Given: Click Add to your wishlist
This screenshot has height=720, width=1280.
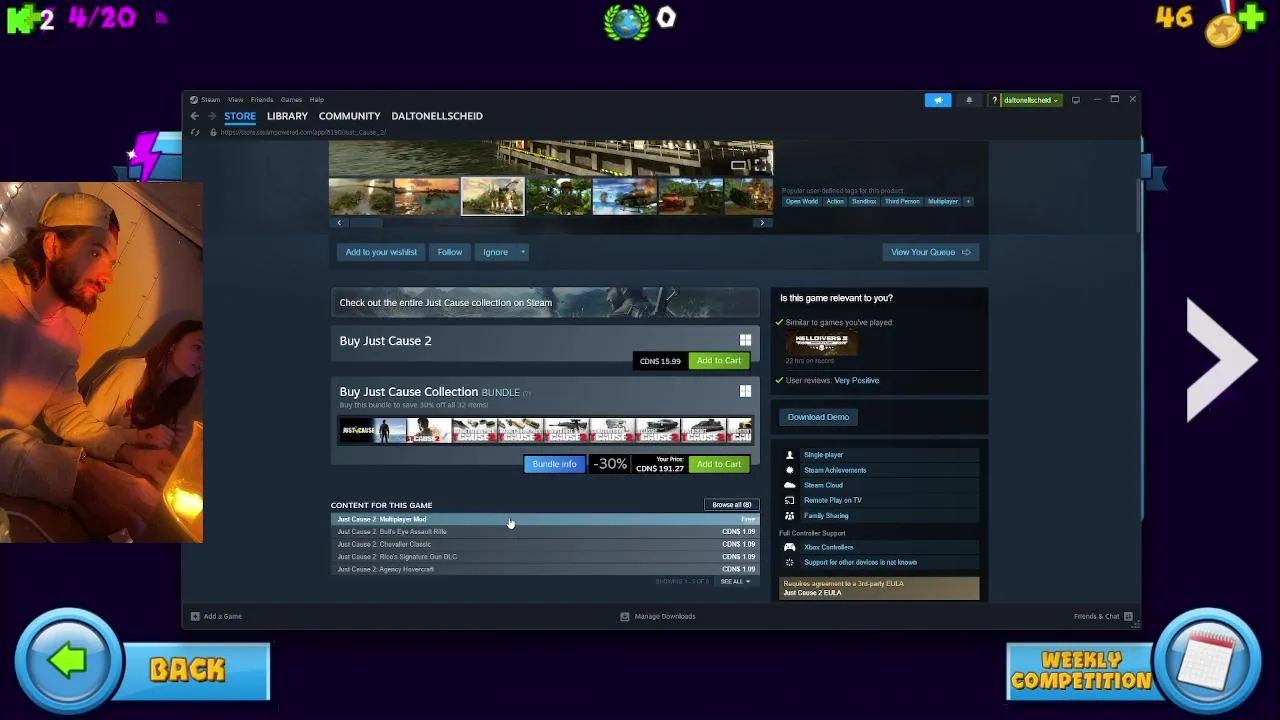Looking at the screenshot, I should point(381,252).
